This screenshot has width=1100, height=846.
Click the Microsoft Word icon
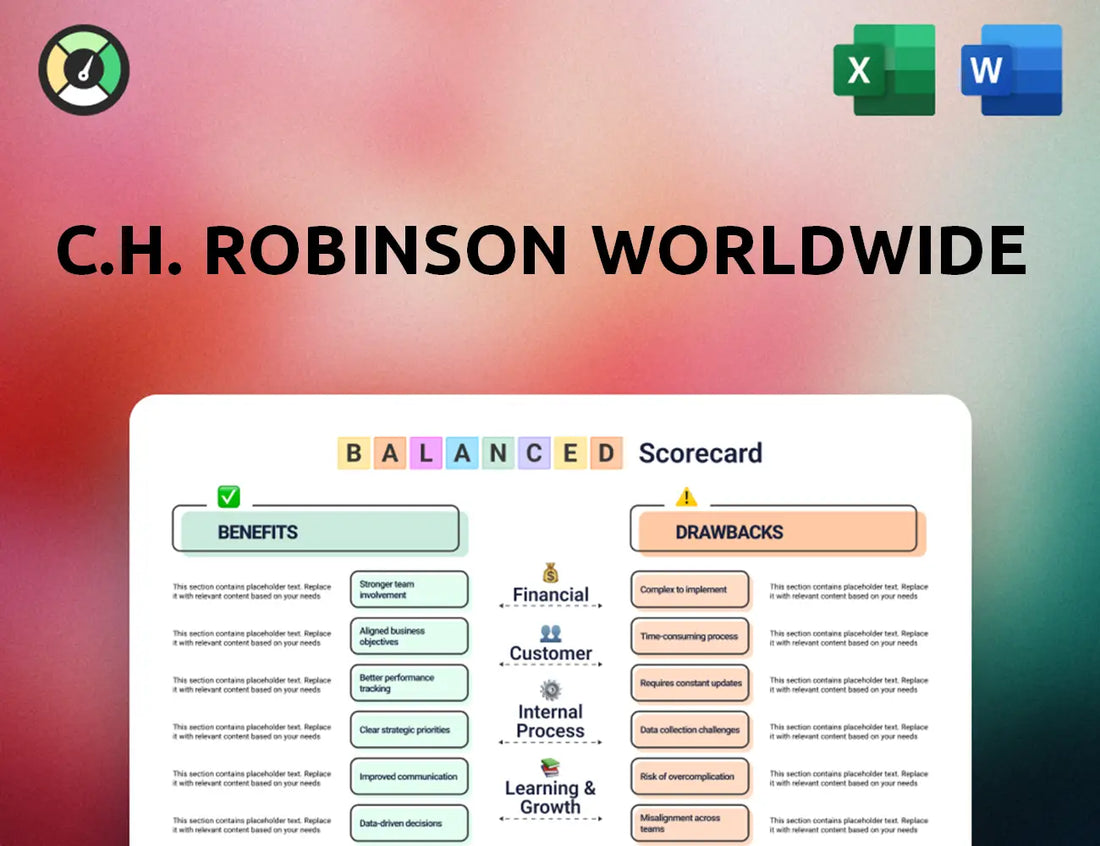coord(1011,69)
